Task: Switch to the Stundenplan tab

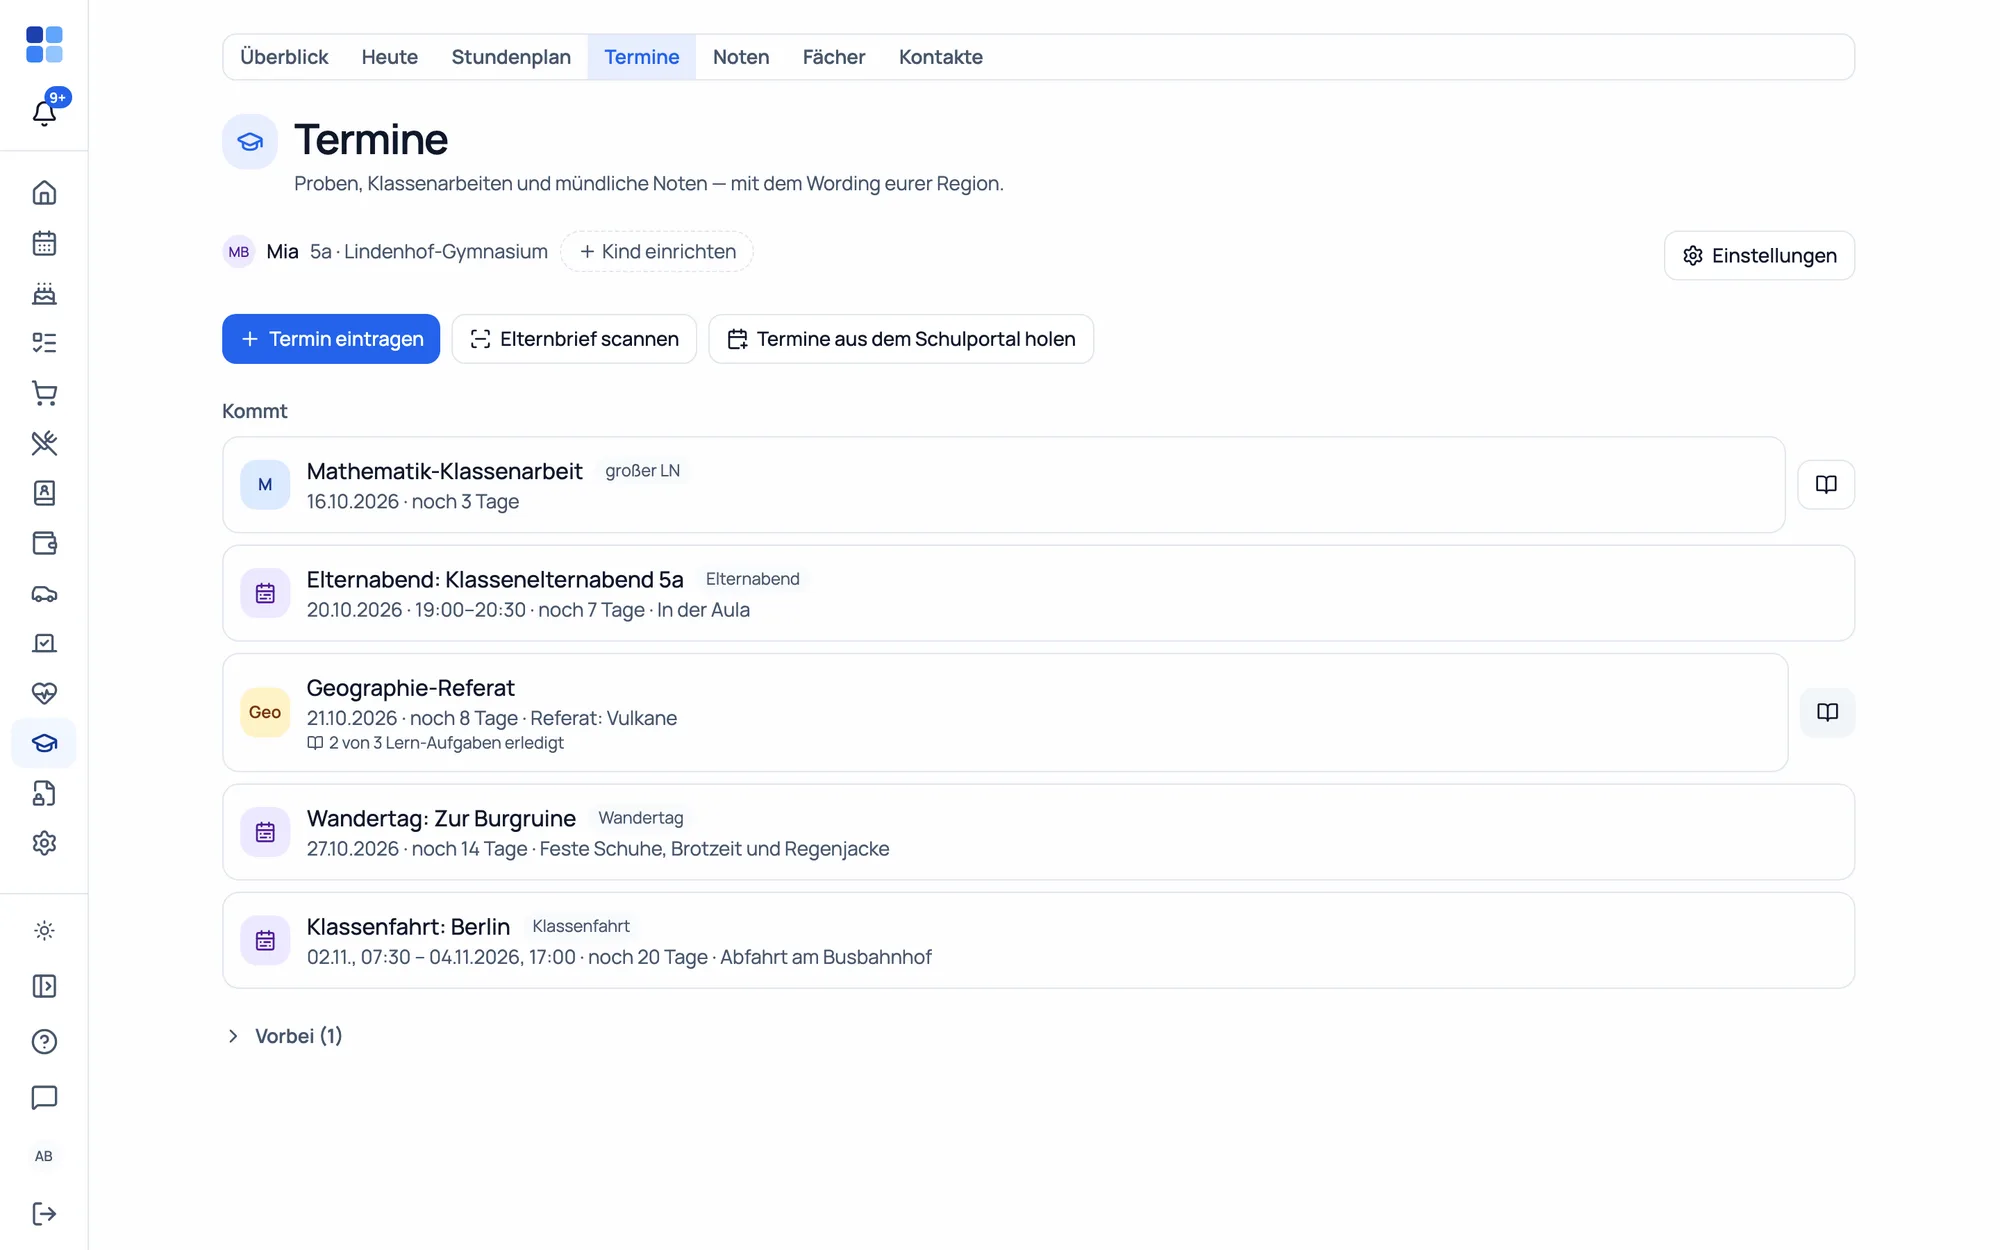Action: (511, 57)
